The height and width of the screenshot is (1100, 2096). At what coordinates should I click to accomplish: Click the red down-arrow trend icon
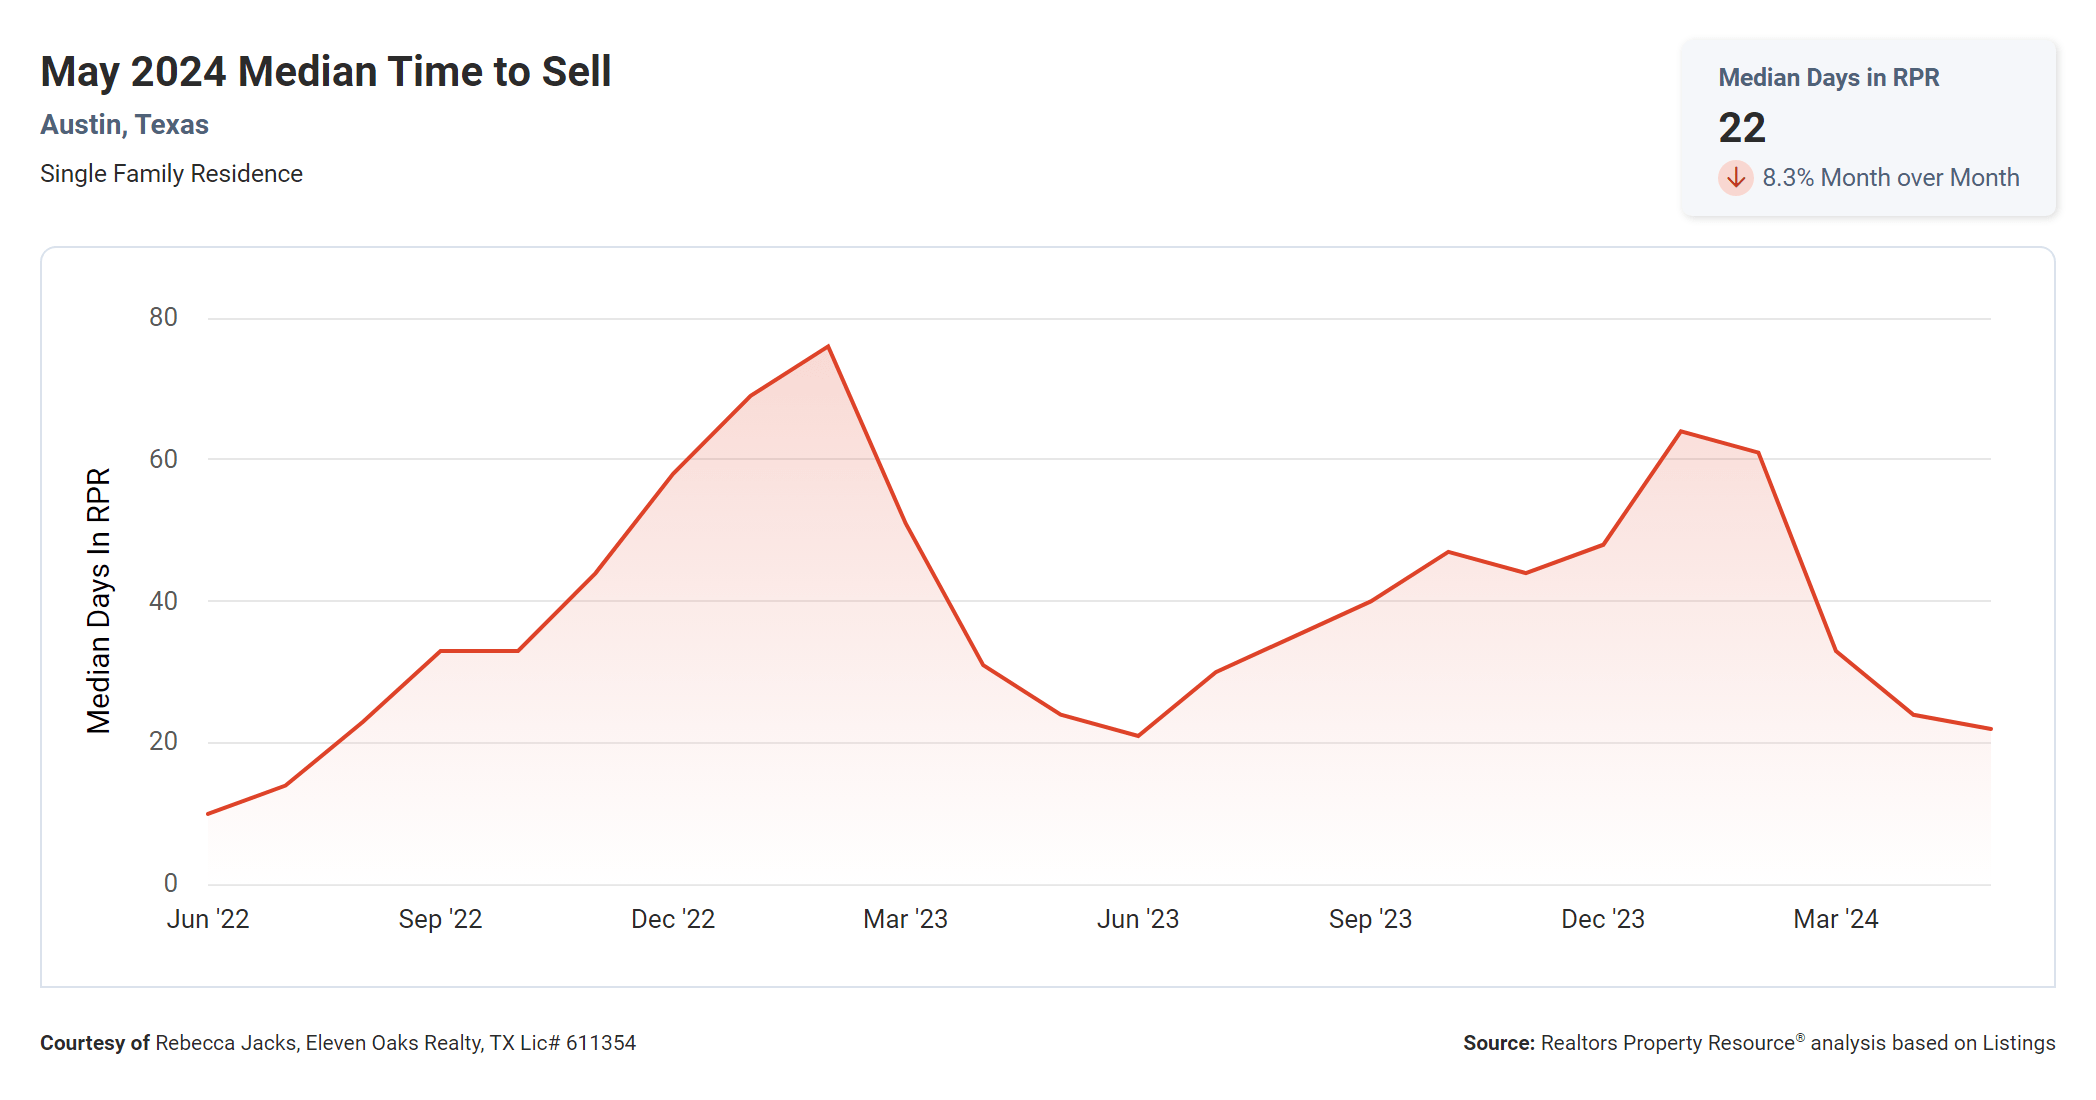pyautogui.click(x=1735, y=178)
